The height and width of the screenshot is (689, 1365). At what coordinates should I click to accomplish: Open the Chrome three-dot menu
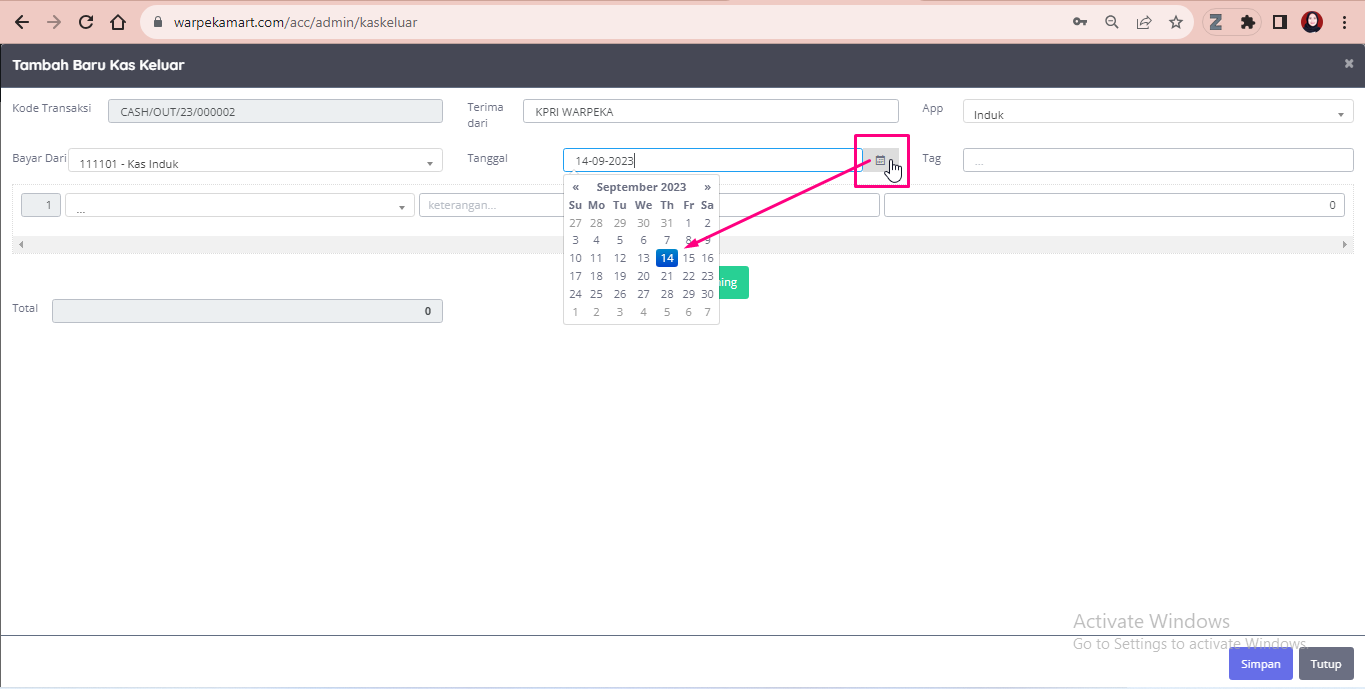[x=1344, y=22]
